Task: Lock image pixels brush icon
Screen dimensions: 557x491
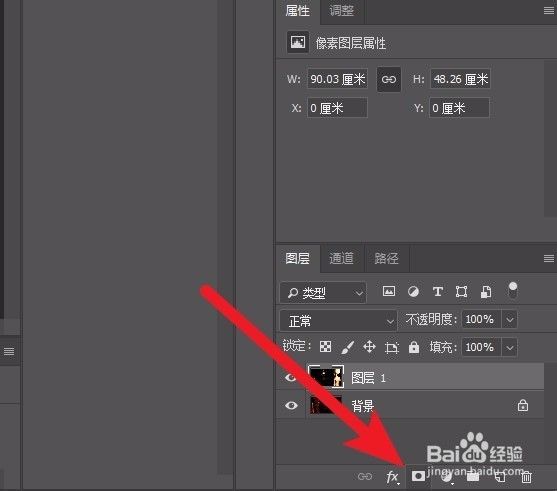Action: click(347, 347)
